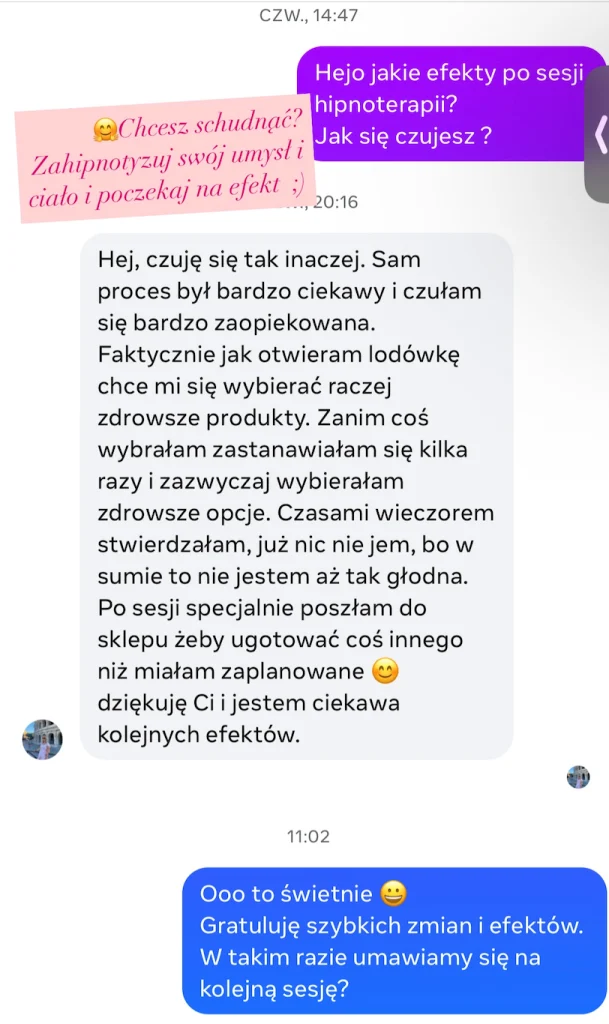Screen dimensions: 609x1024
Task: Tap the small seen-receipt avatar on the right
Action: [578, 777]
